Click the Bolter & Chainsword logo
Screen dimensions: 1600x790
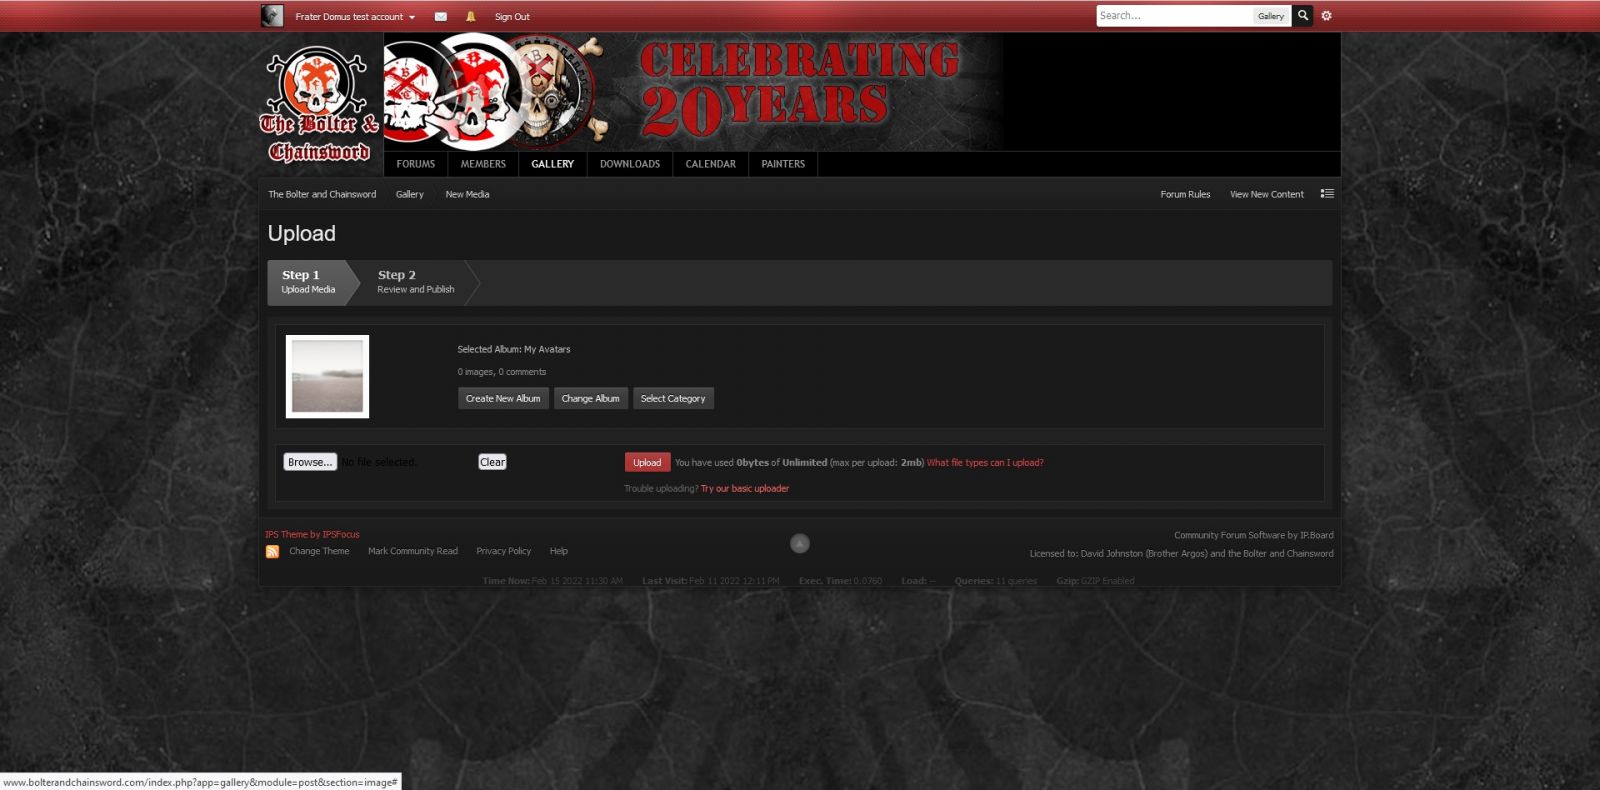pos(320,105)
